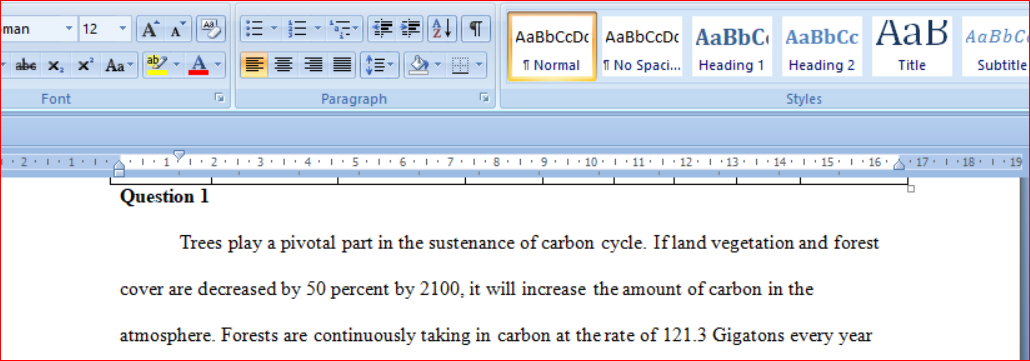1030x361 pixels.
Task: Open the font color dropdown arrow
Action: [x=217, y=66]
